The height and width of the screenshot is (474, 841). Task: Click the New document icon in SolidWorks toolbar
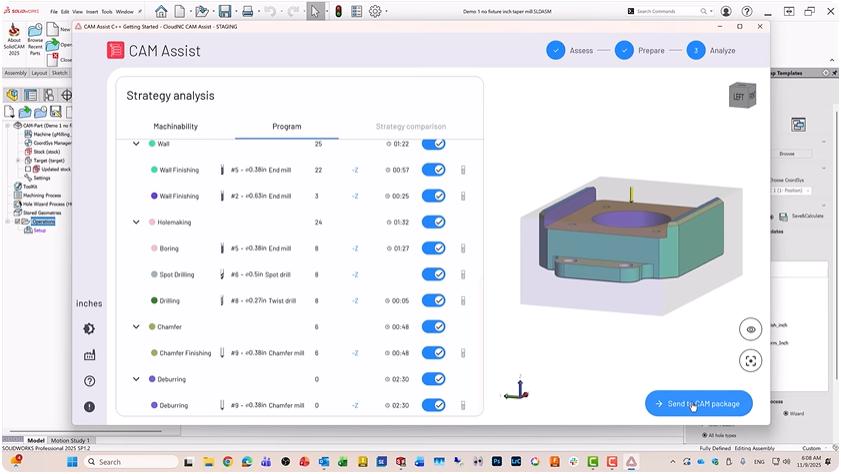tap(180, 11)
